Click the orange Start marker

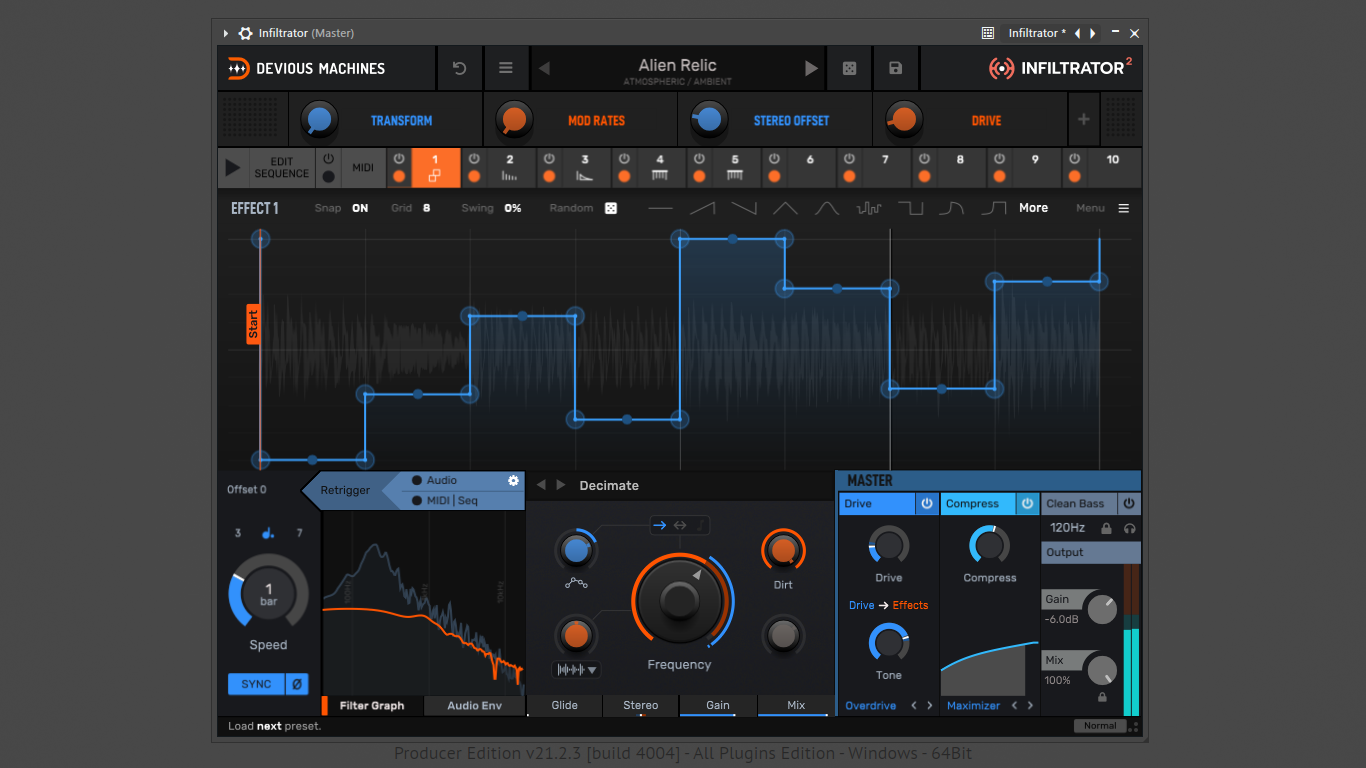(x=253, y=324)
